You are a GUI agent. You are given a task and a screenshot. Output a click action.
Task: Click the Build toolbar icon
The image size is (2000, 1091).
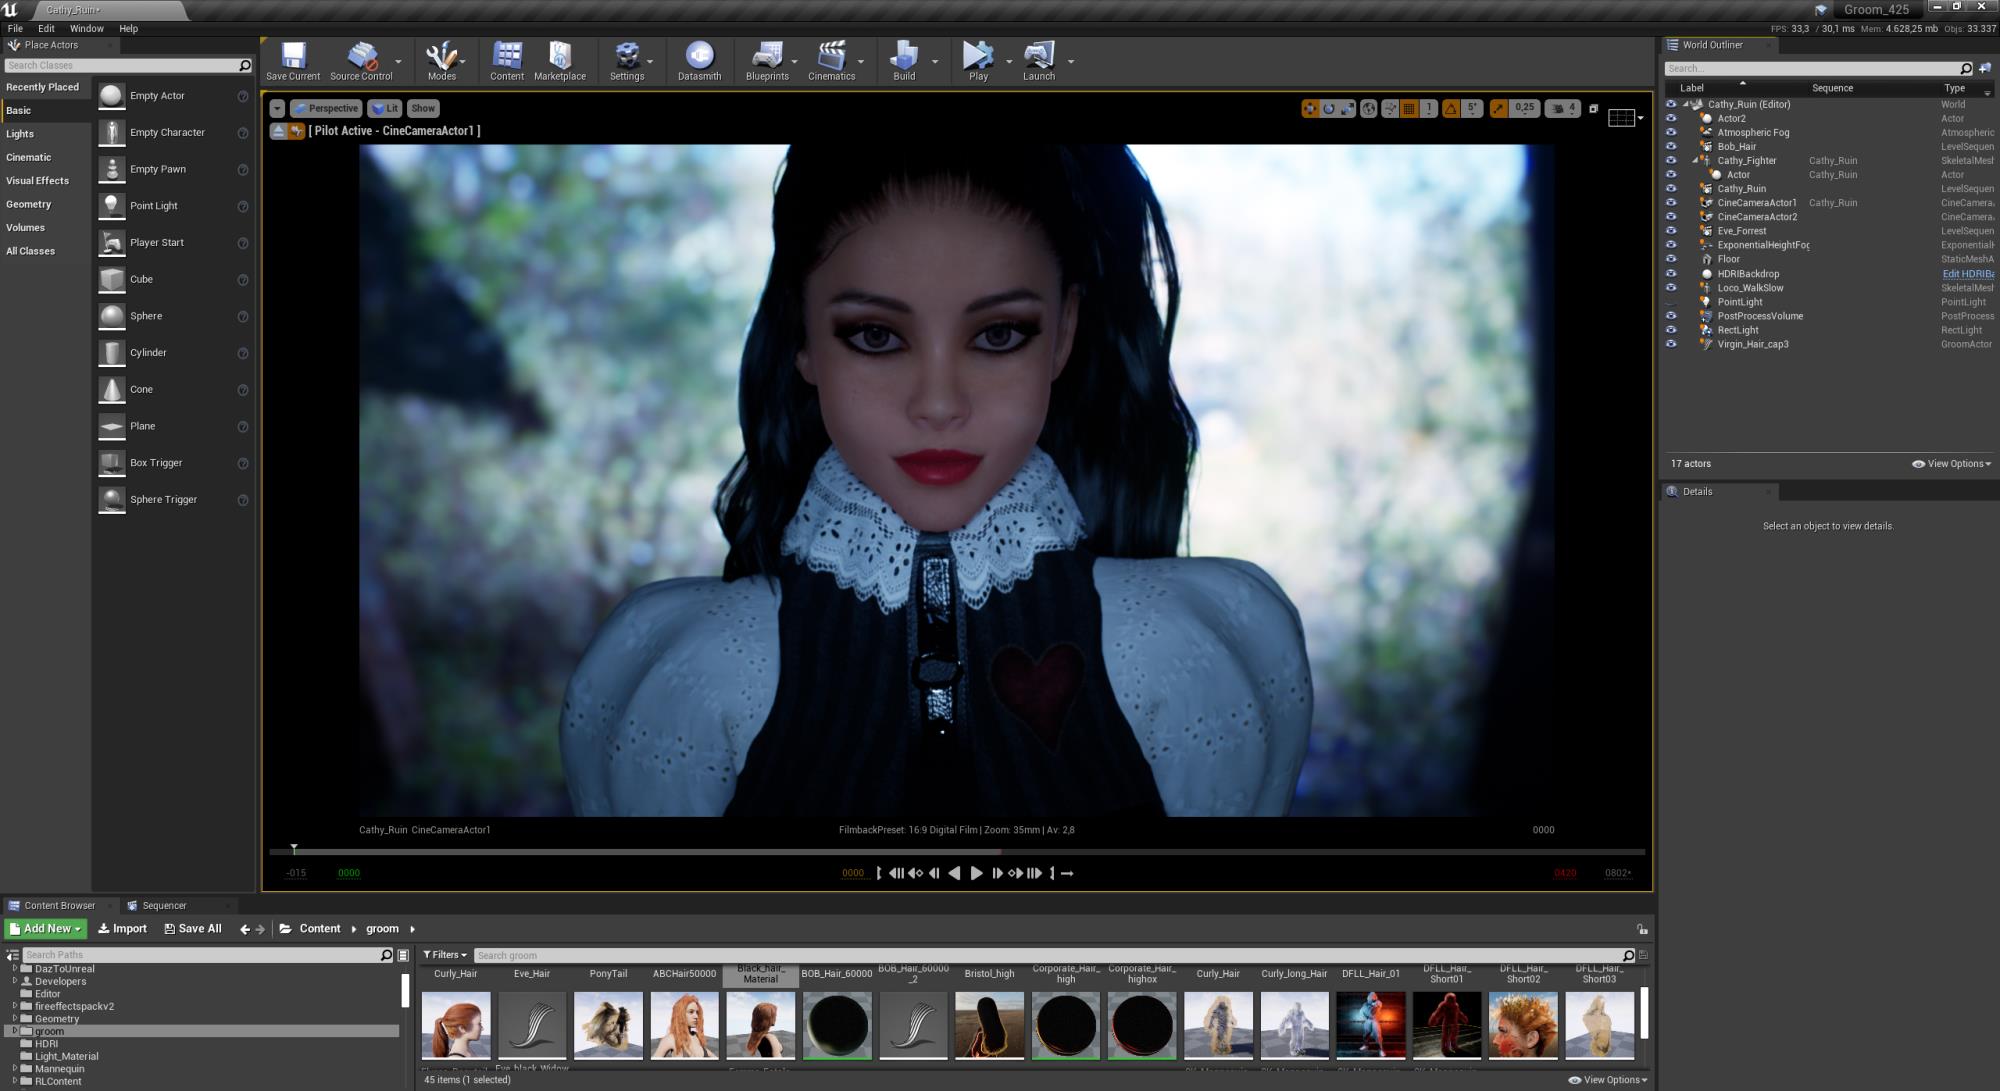pyautogui.click(x=904, y=60)
